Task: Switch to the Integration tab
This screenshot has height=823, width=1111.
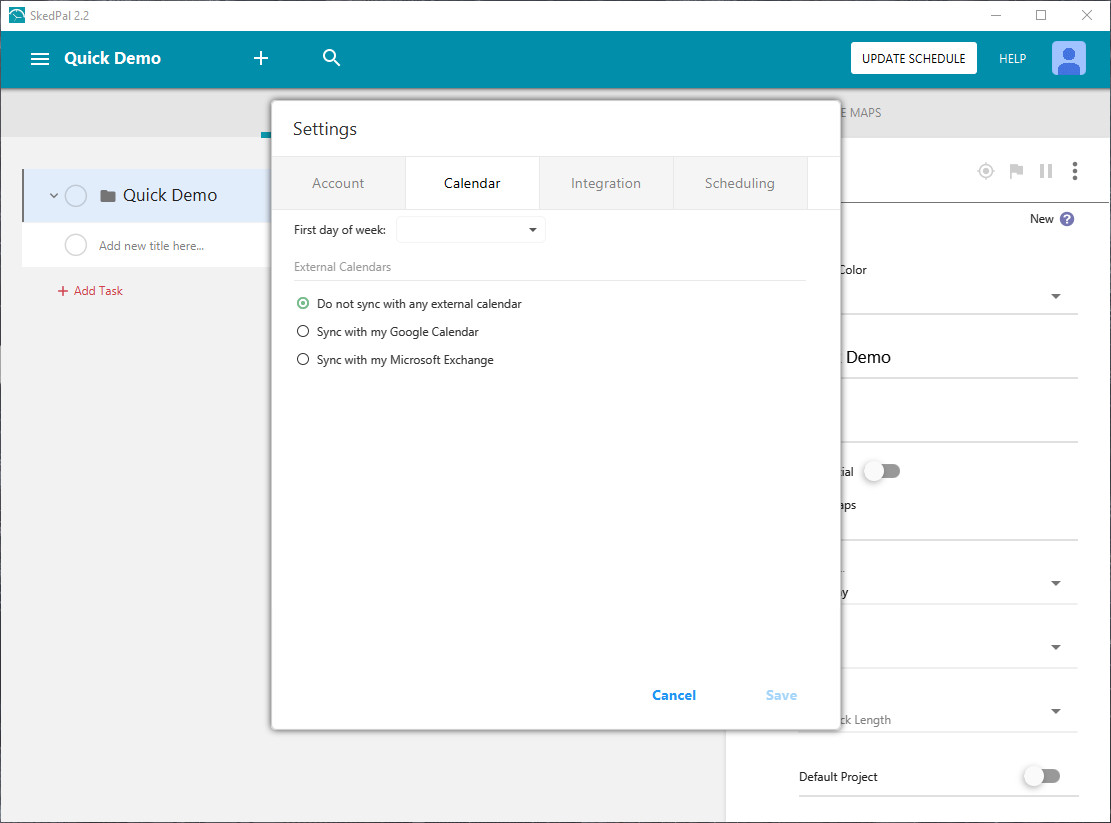Action: coord(606,183)
